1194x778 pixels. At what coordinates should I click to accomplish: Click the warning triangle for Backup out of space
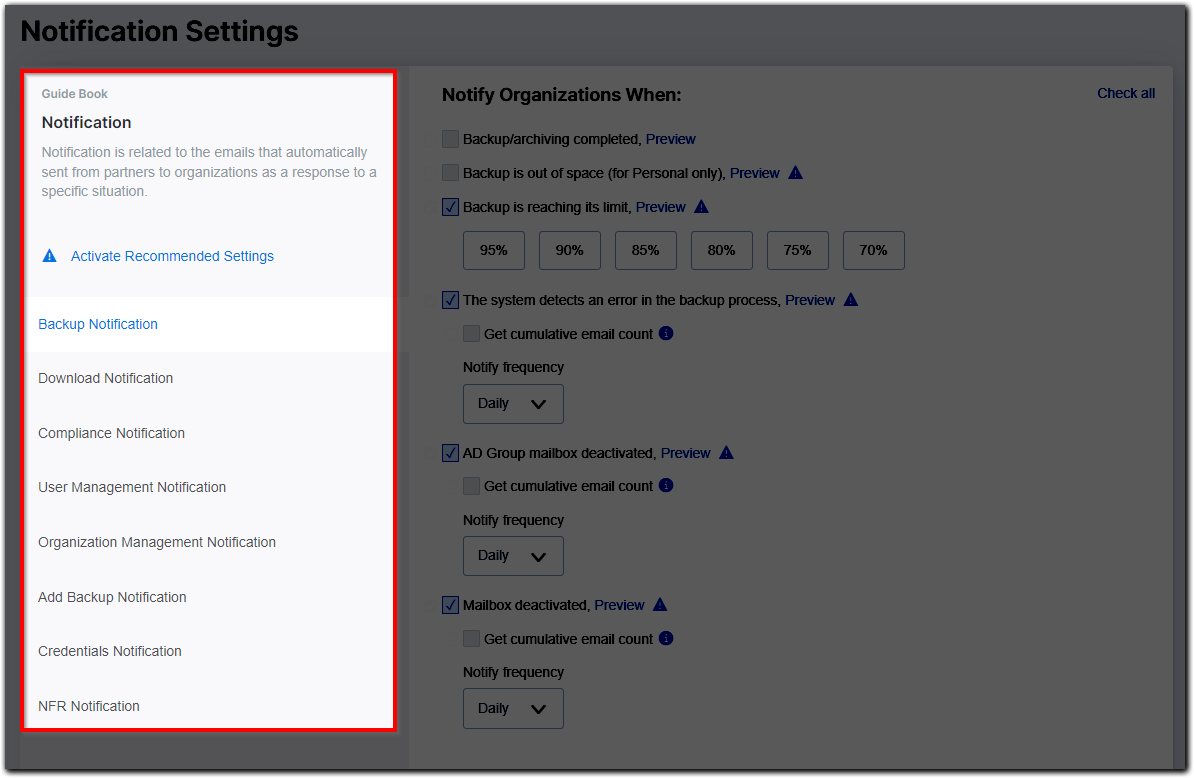point(795,172)
